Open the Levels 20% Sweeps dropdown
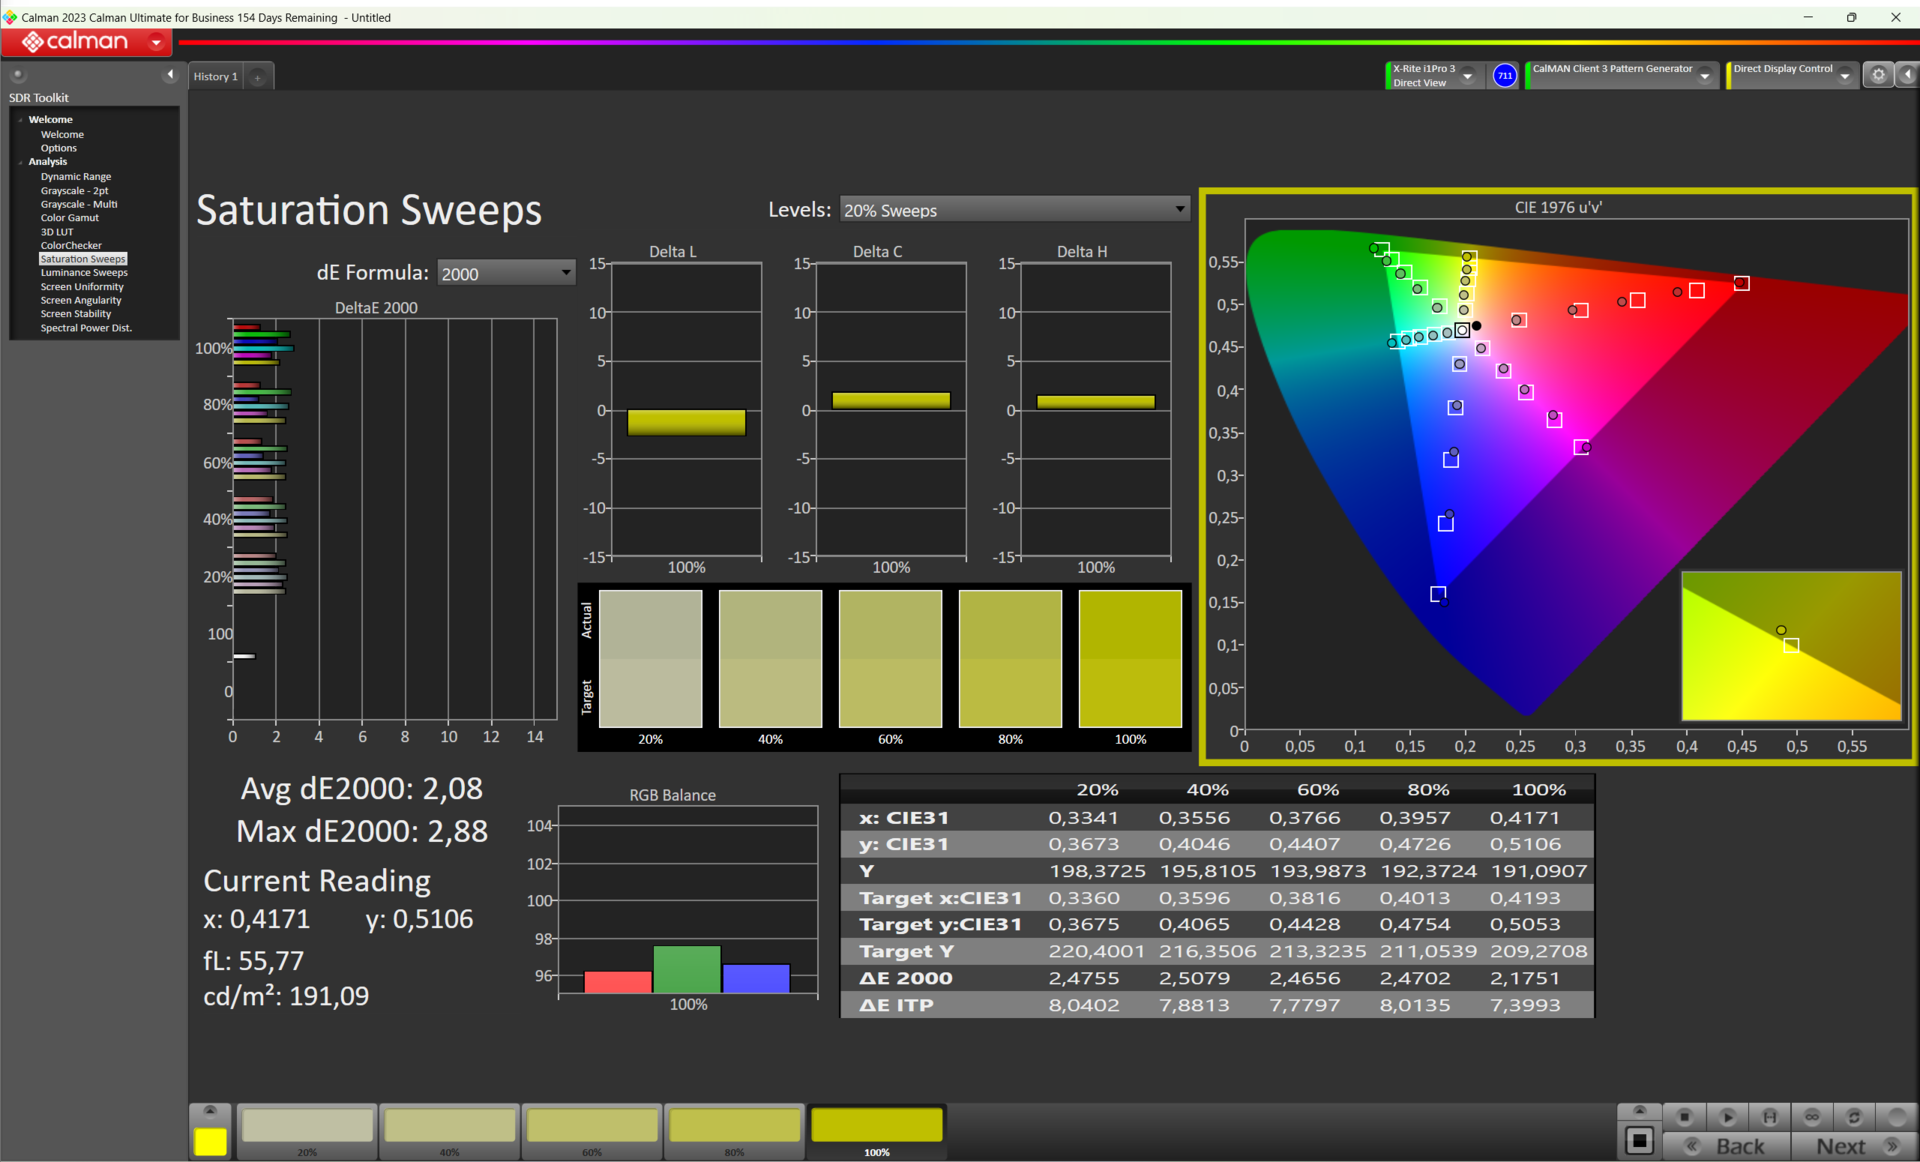1920x1162 pixels. (x=1014, y=210)
